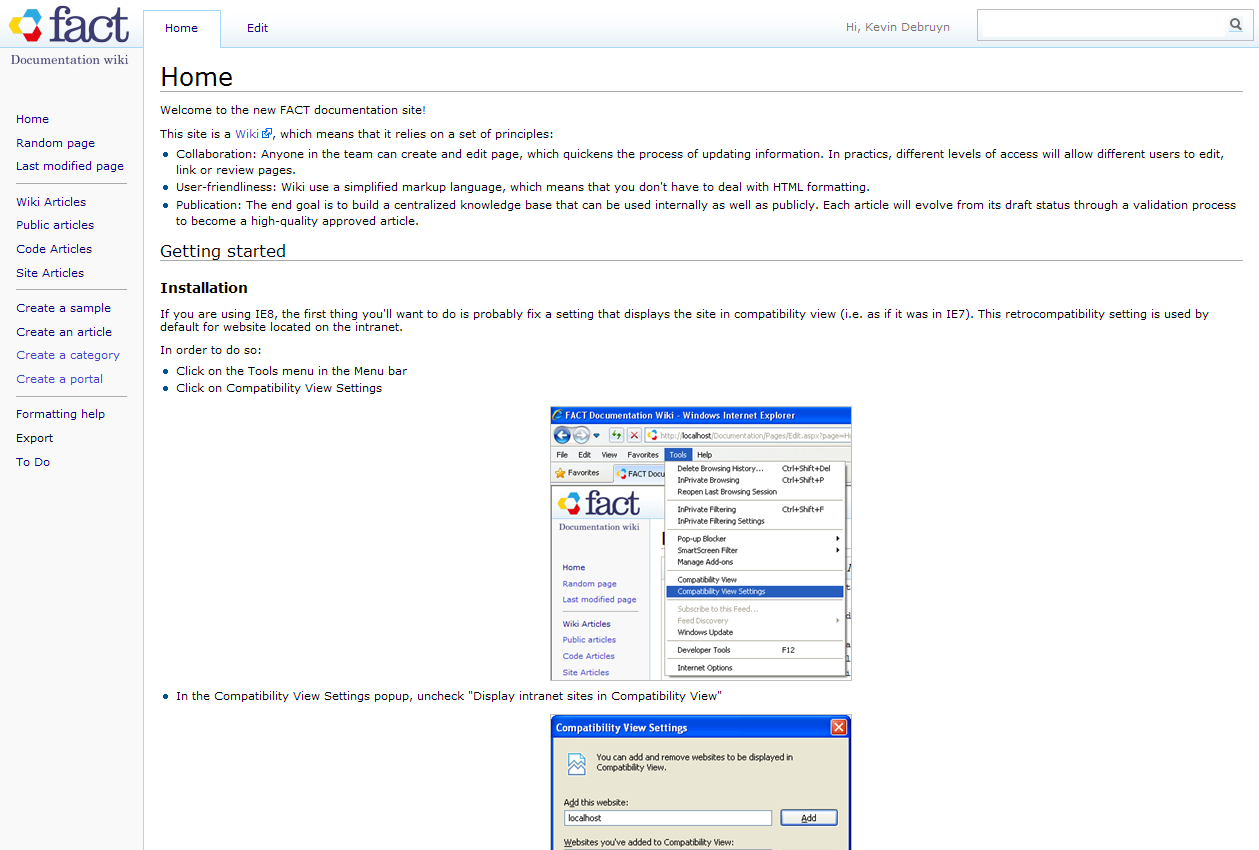Open the To Do link
The width and height of the screenshot is (1259, 850).
coord(33,462)
